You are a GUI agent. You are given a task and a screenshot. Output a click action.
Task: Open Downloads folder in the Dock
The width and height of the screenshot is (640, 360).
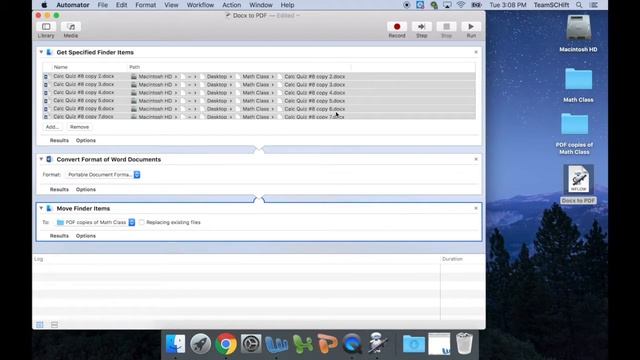click(414, 344)
